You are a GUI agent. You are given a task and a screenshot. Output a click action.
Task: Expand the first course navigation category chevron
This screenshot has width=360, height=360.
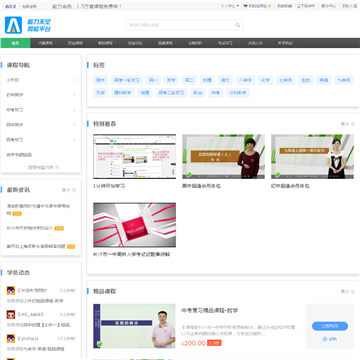coord(74,80)
